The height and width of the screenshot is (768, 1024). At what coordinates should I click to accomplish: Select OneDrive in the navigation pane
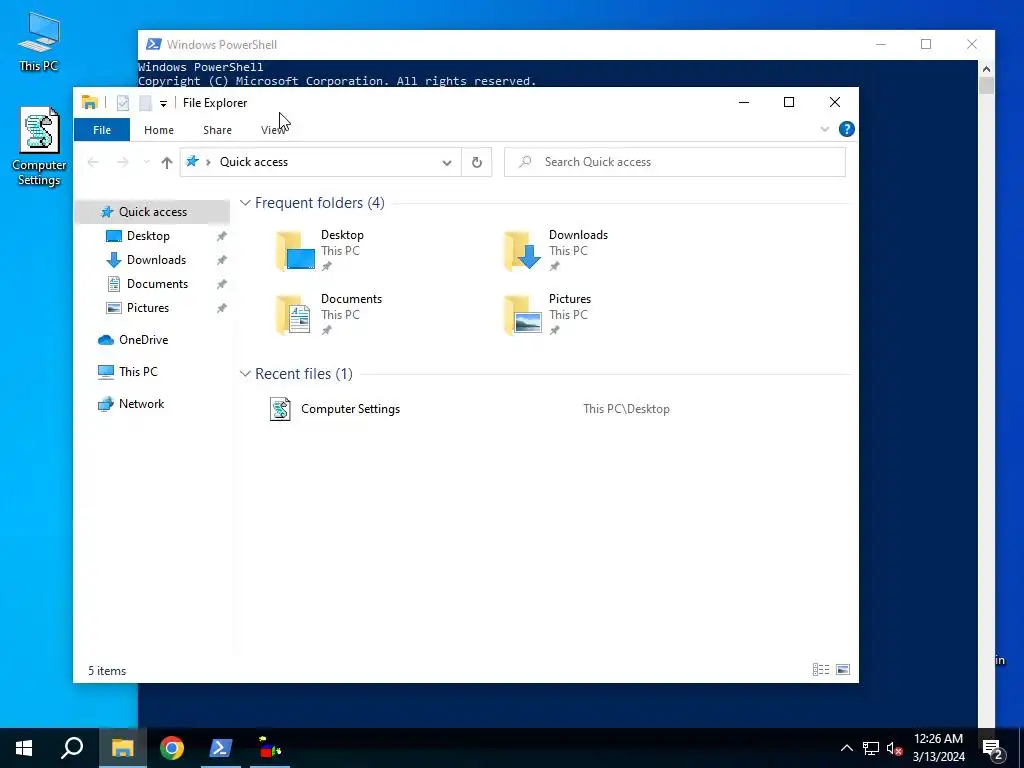(x=143, y=340)
